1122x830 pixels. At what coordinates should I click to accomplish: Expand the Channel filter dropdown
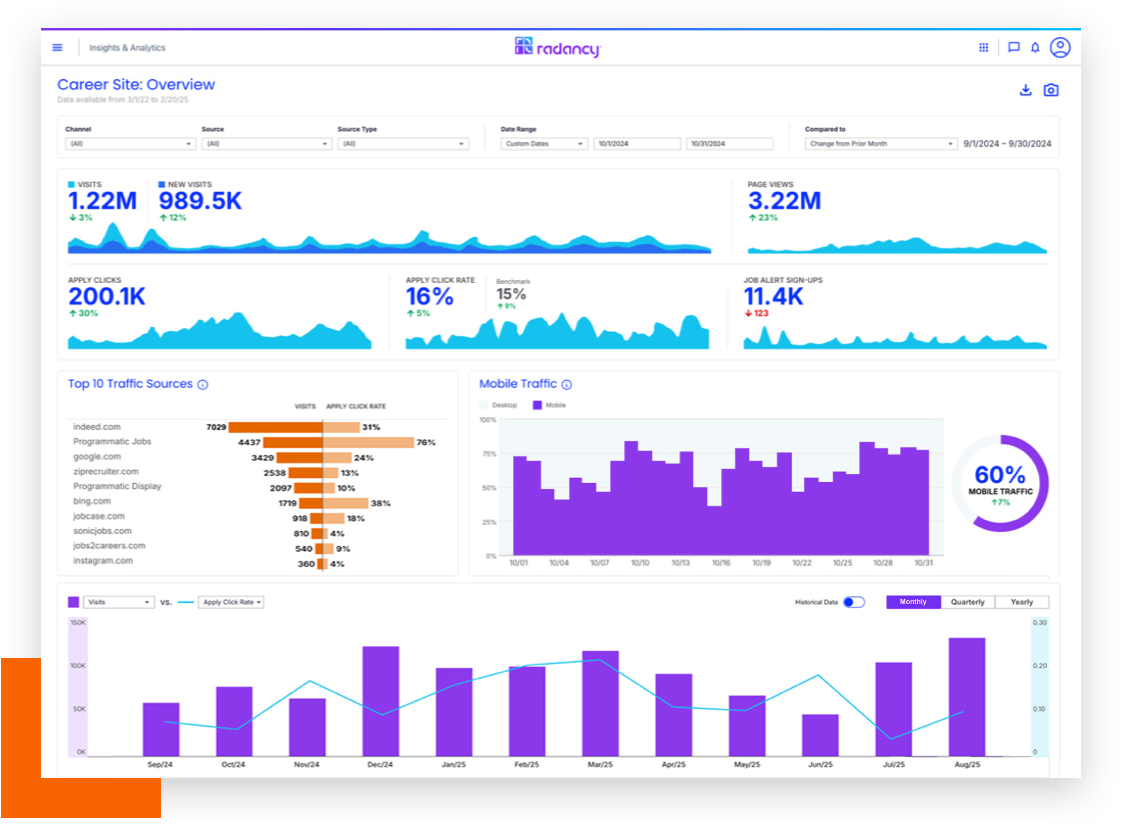click(x=130, y=144)
